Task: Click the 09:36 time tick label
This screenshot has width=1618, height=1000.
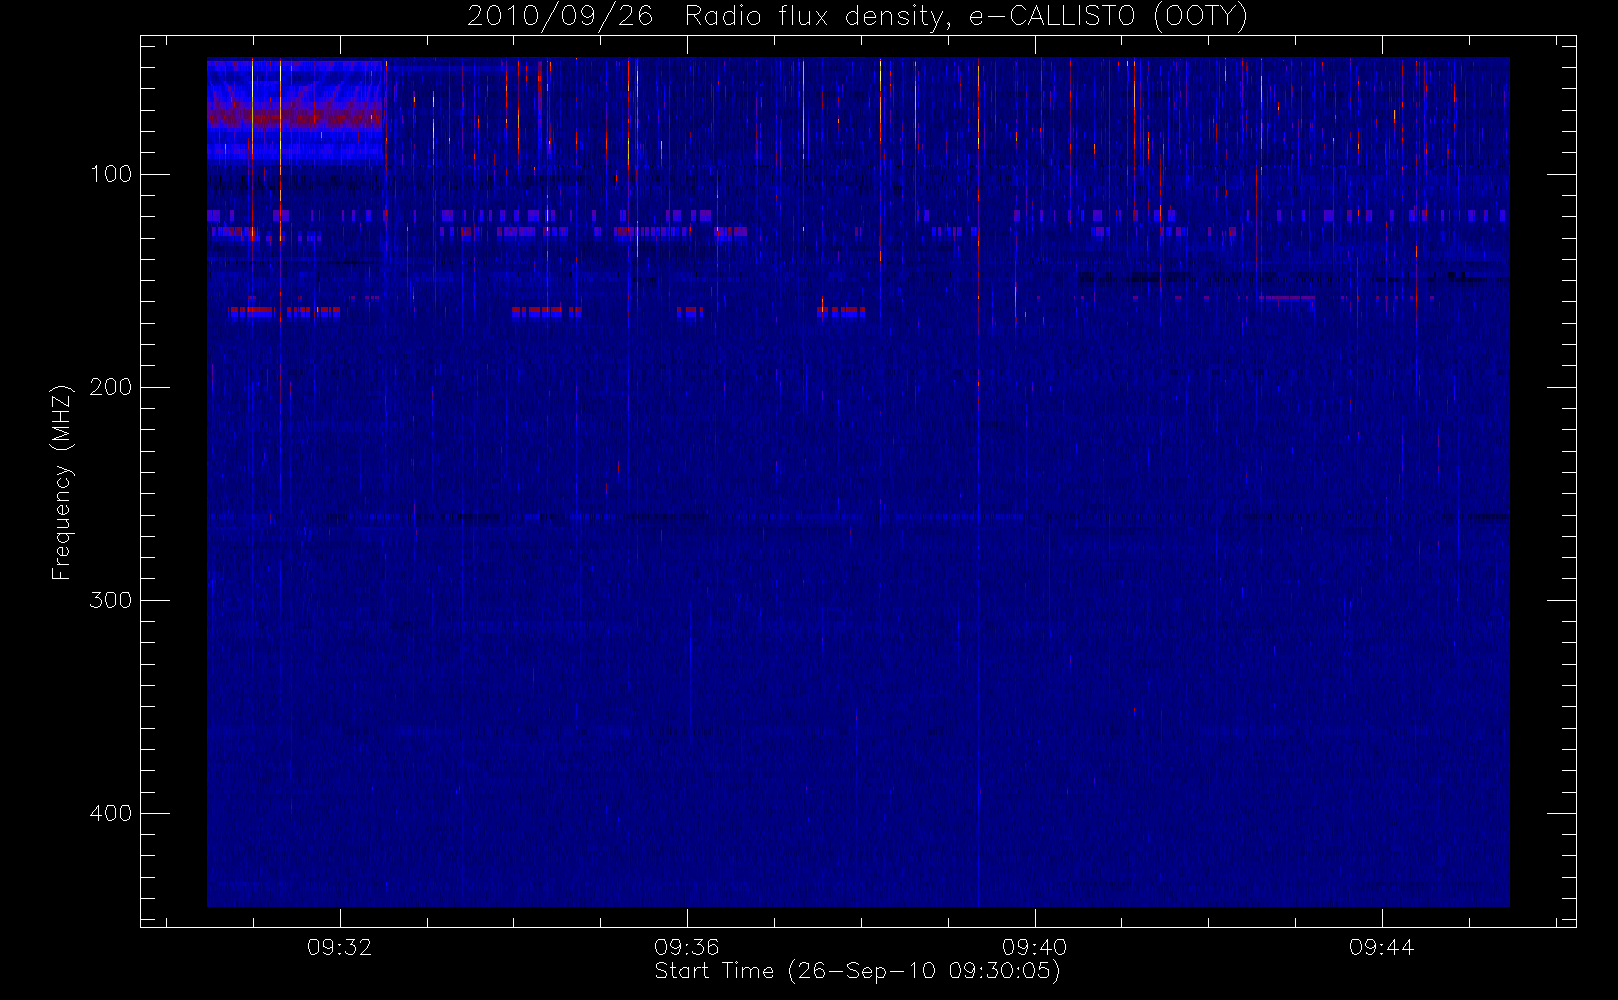Action: (686, 947)
